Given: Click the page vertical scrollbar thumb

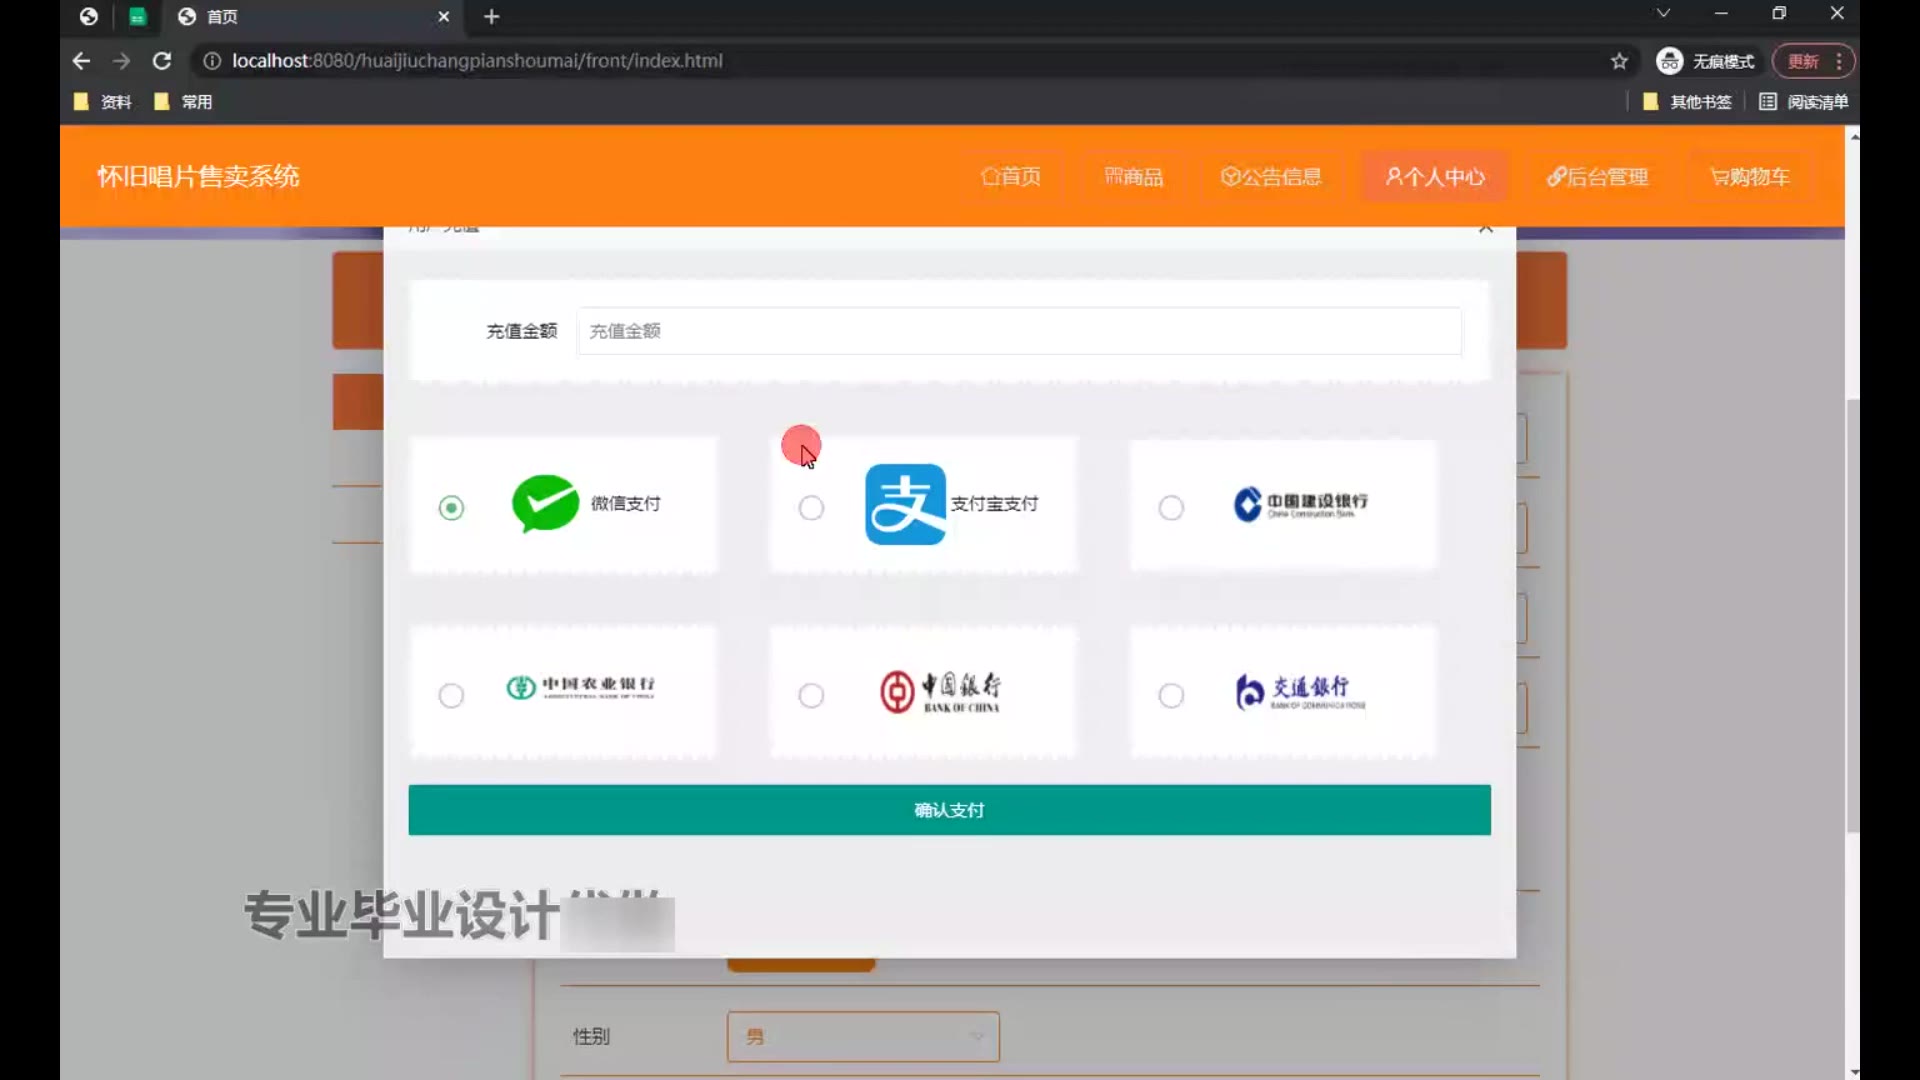Looking at the screenshot, I should click(1853, 615).
